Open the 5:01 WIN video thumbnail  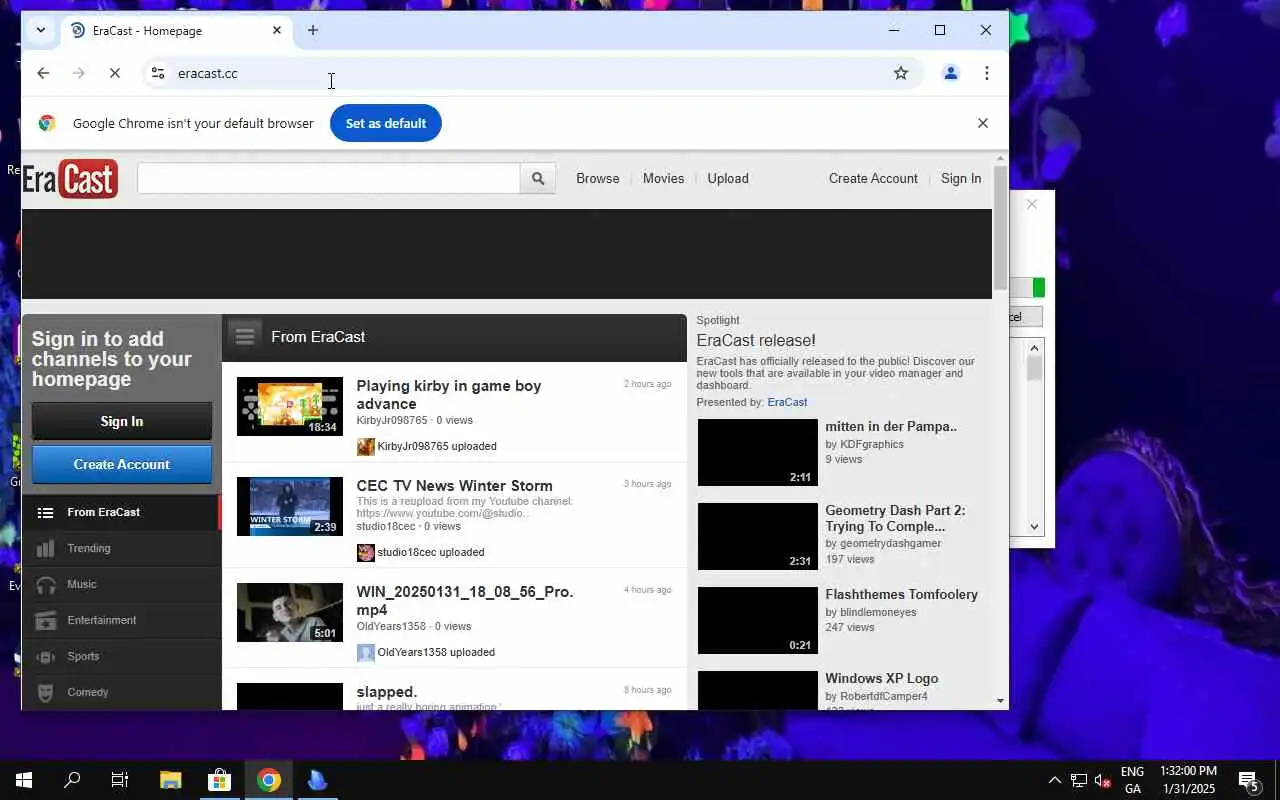[x=290, y=612]
